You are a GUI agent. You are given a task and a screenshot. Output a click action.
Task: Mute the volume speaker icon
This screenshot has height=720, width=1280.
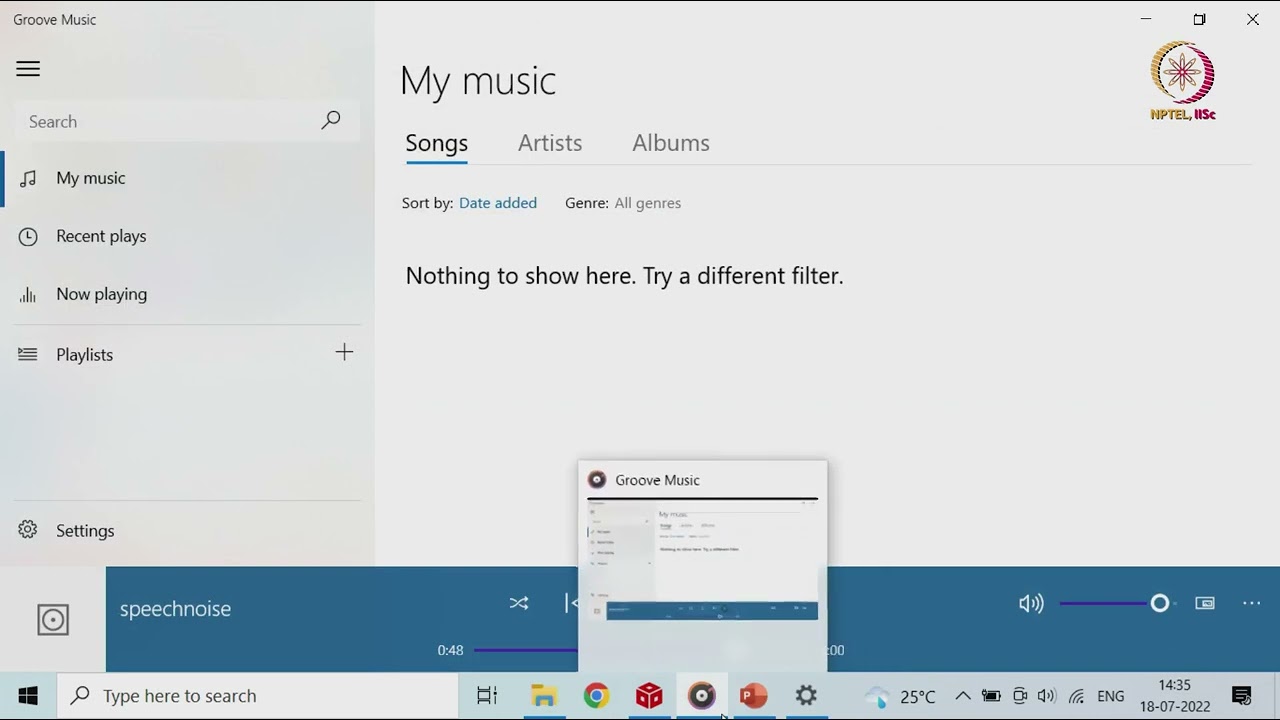pos(1030,603)
